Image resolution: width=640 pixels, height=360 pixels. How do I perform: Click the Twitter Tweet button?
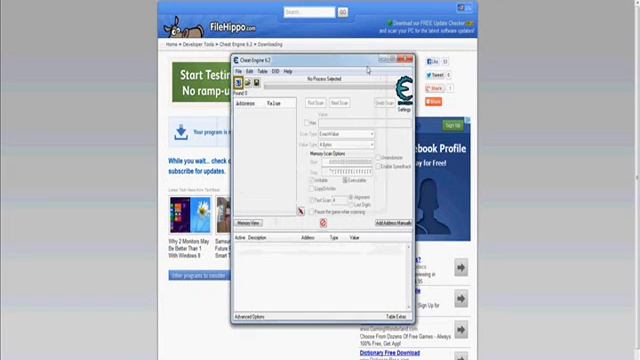point(435,75)
